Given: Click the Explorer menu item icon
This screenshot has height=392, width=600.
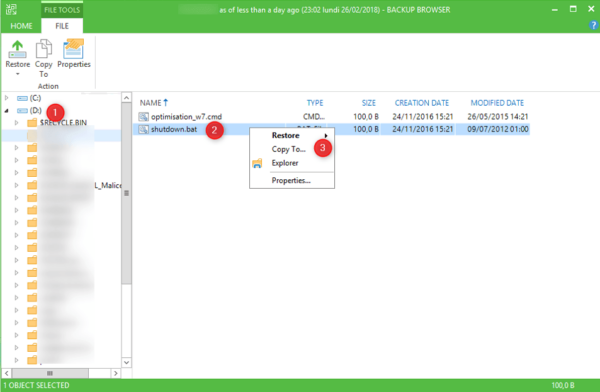Looking at the screenshot, I should point(257,163).
